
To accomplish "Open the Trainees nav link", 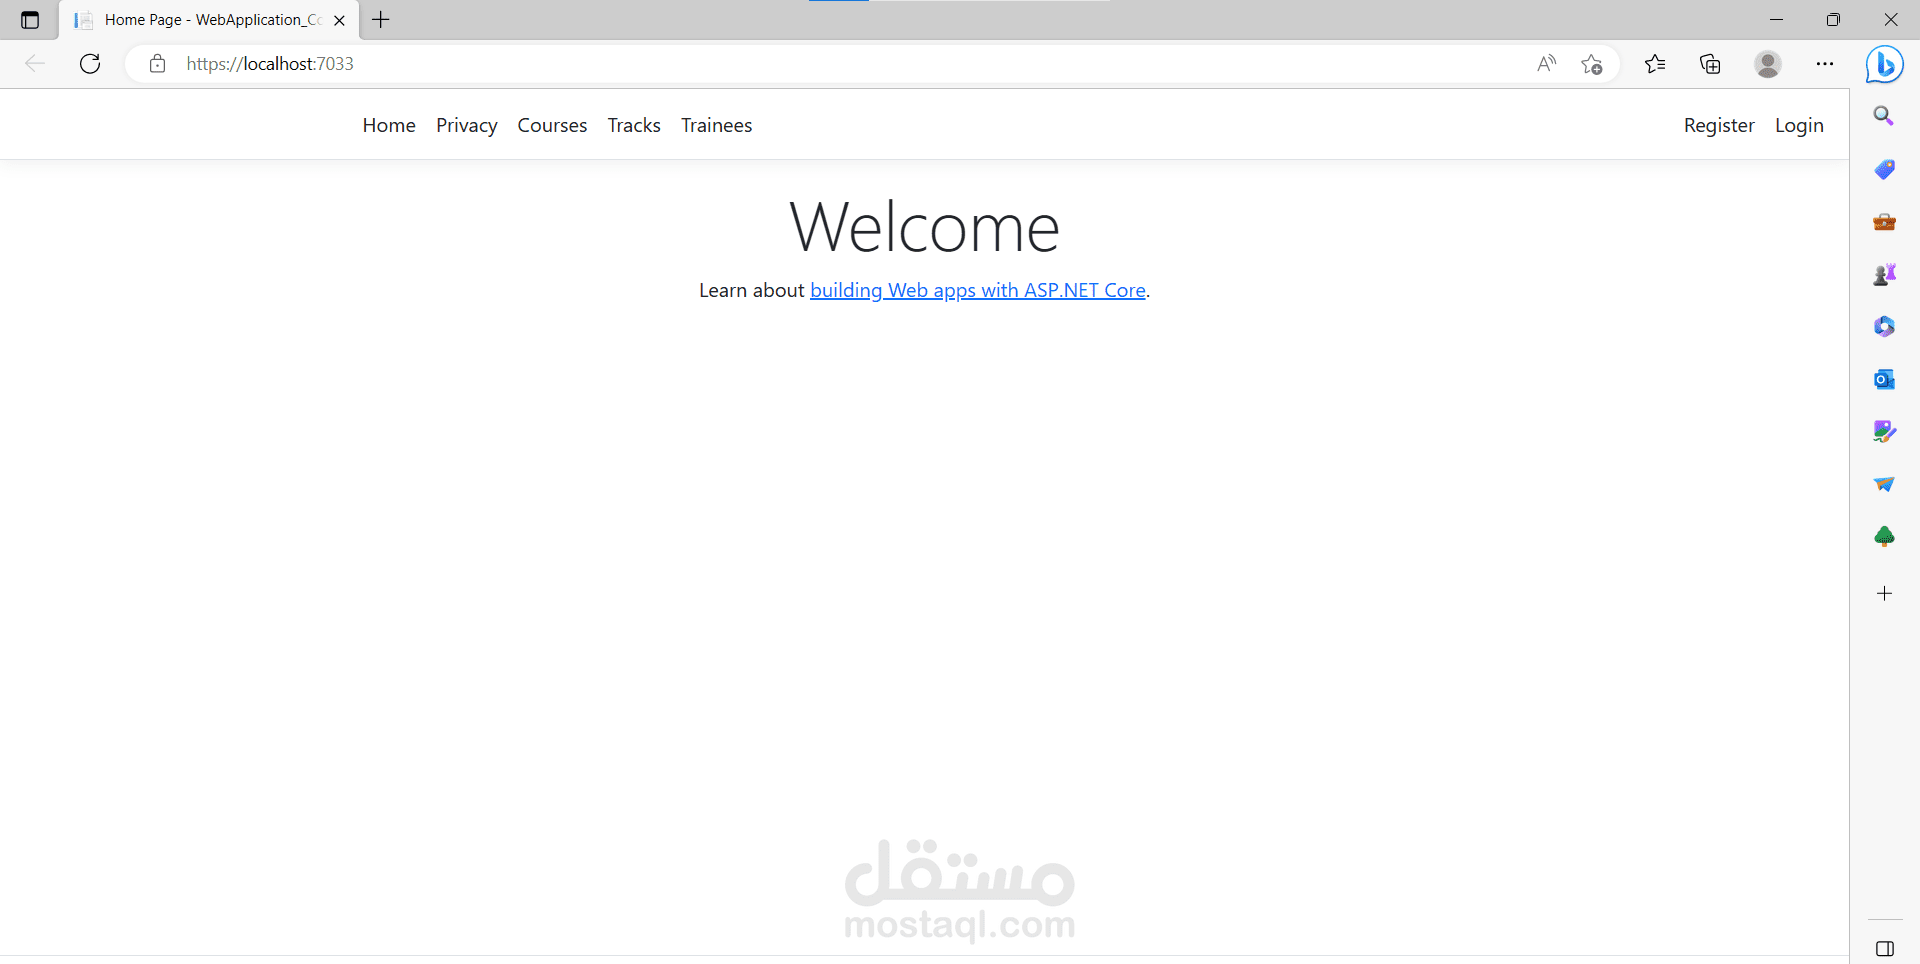I will pyautogui.click(x=717, y=125).
